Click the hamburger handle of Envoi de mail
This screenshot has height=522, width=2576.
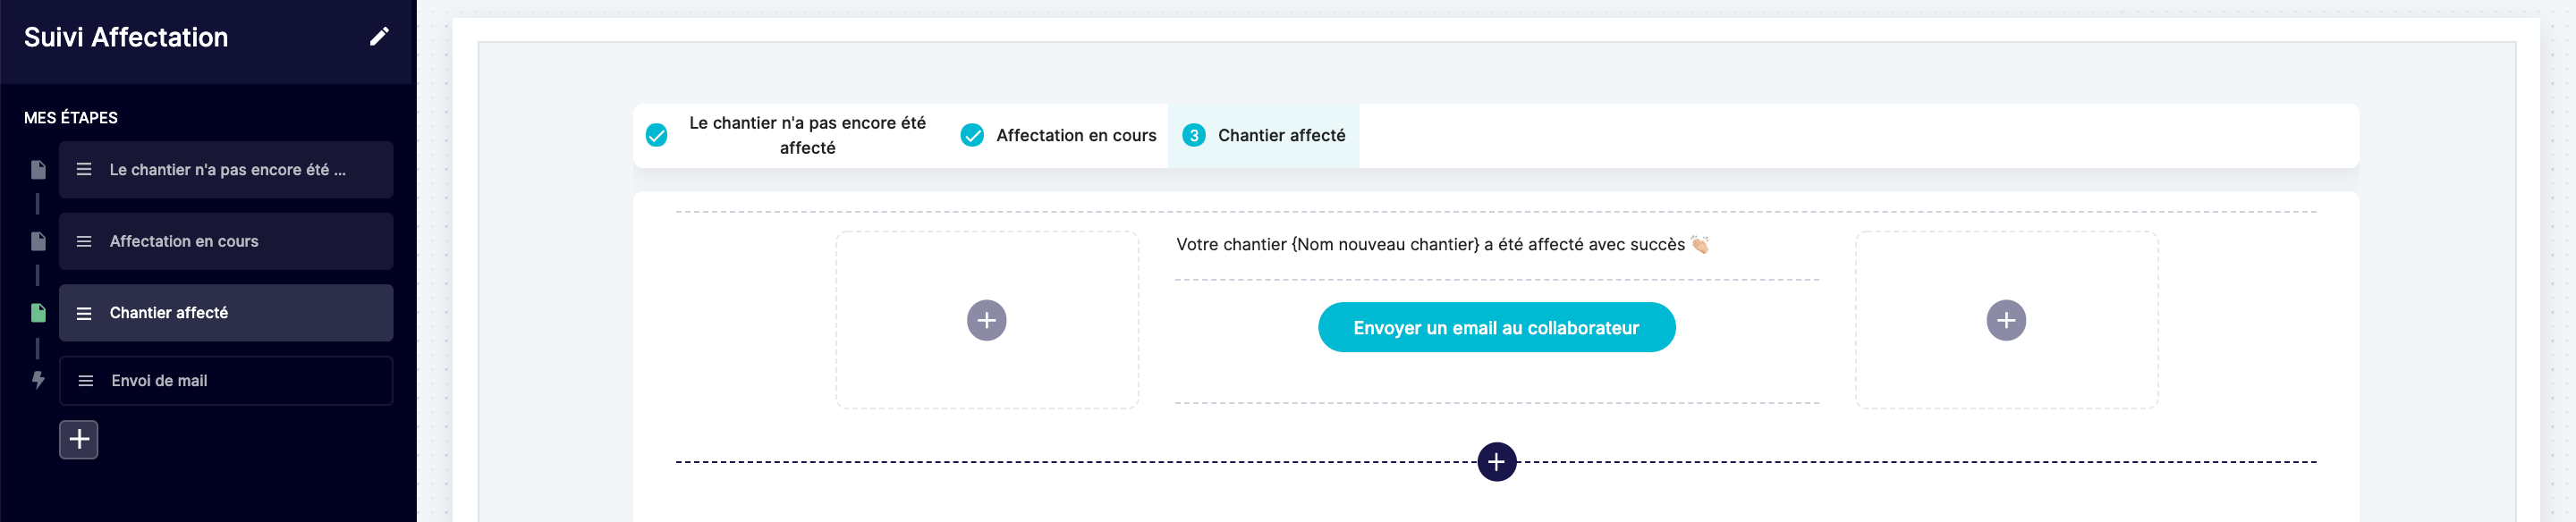86,381
